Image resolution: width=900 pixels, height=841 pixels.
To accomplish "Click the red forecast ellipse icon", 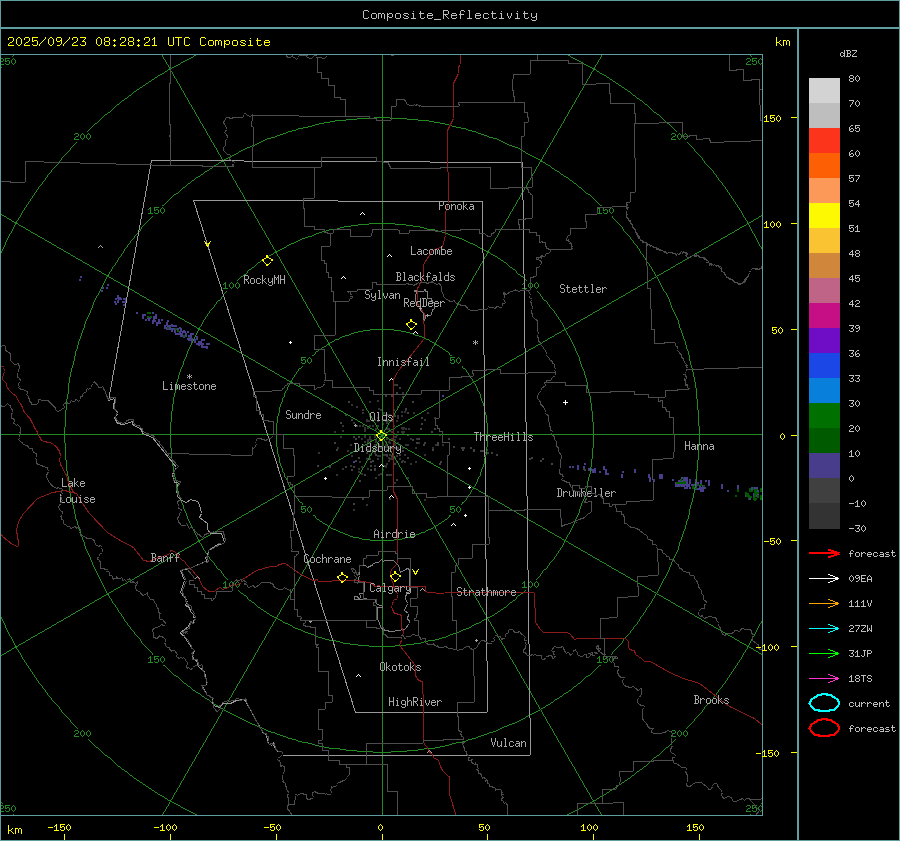I will click(x=824, y=728).
